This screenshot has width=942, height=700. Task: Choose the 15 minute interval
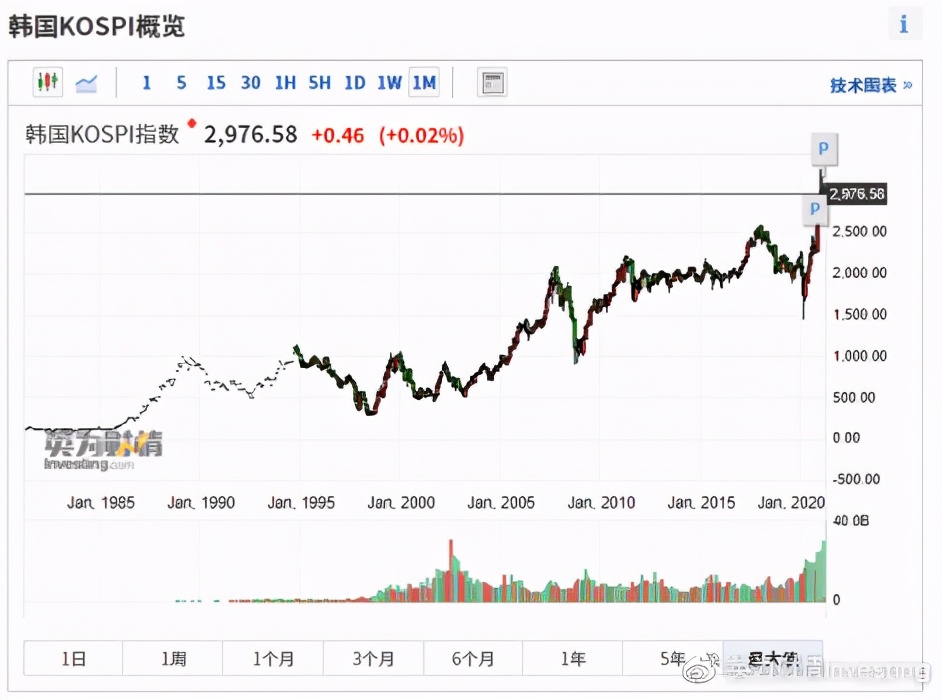click(215, 83)
